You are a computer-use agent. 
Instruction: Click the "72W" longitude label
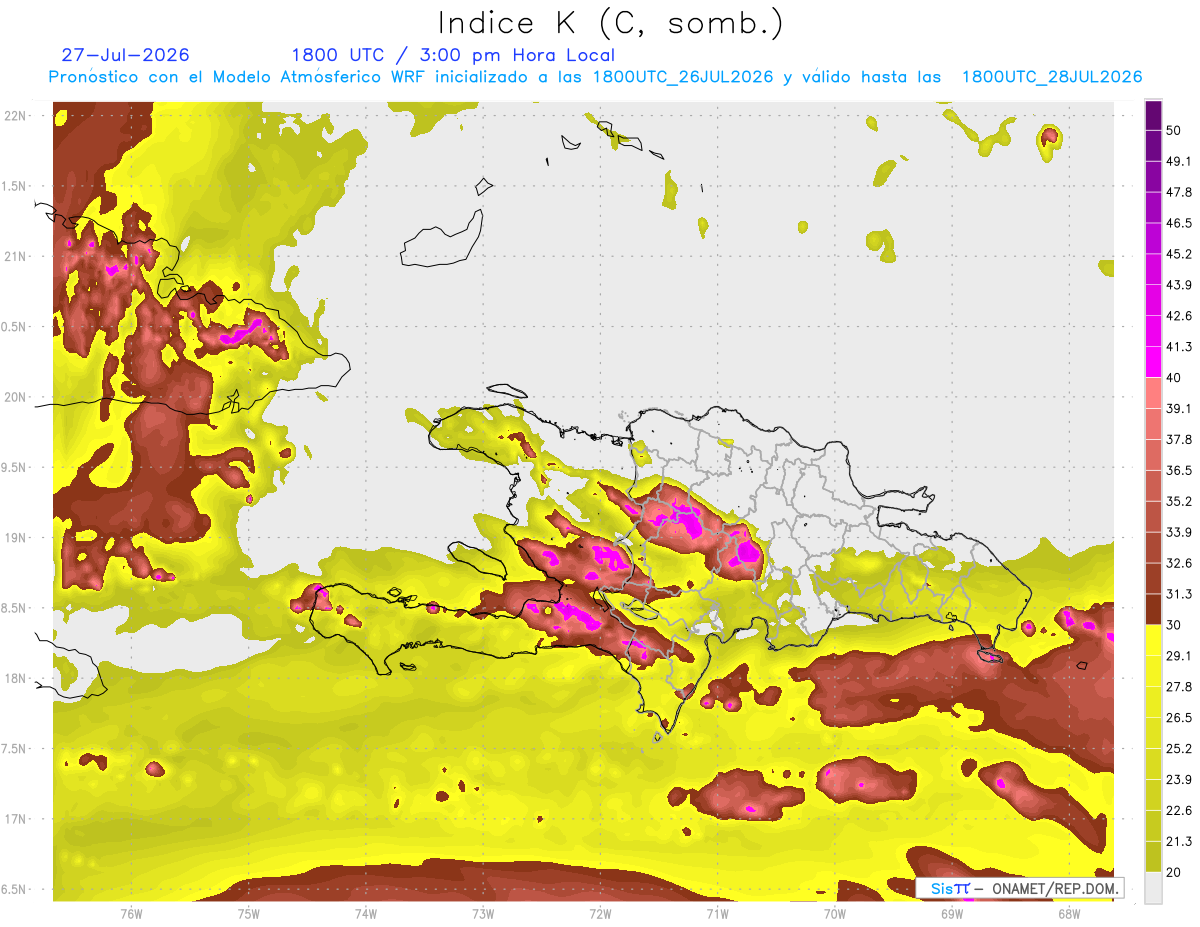coord(600,914)
